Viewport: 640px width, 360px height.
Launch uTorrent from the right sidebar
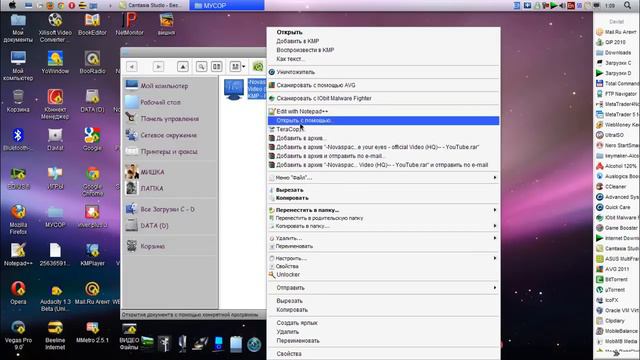611,290
